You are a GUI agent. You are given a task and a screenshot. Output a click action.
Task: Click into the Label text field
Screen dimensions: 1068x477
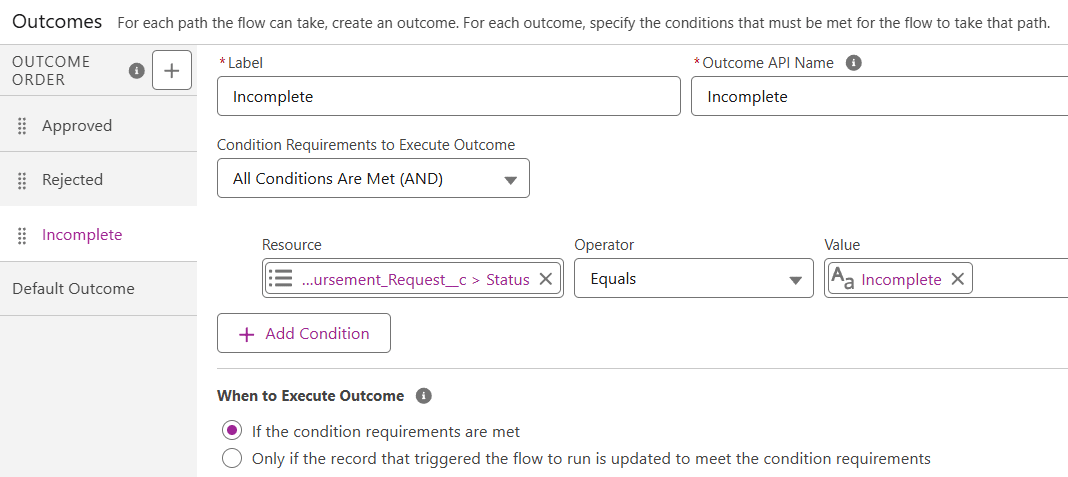[448, 97]
